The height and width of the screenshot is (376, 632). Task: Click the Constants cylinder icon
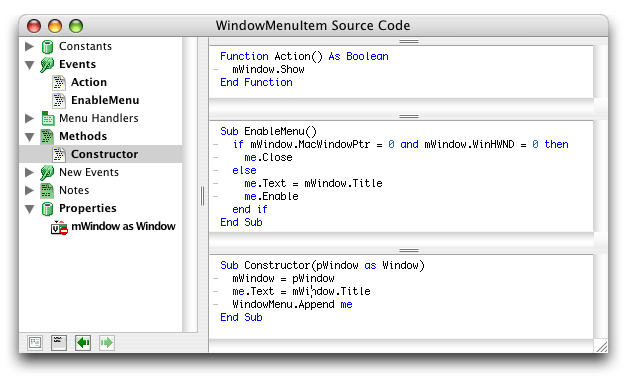pos(47,47)
